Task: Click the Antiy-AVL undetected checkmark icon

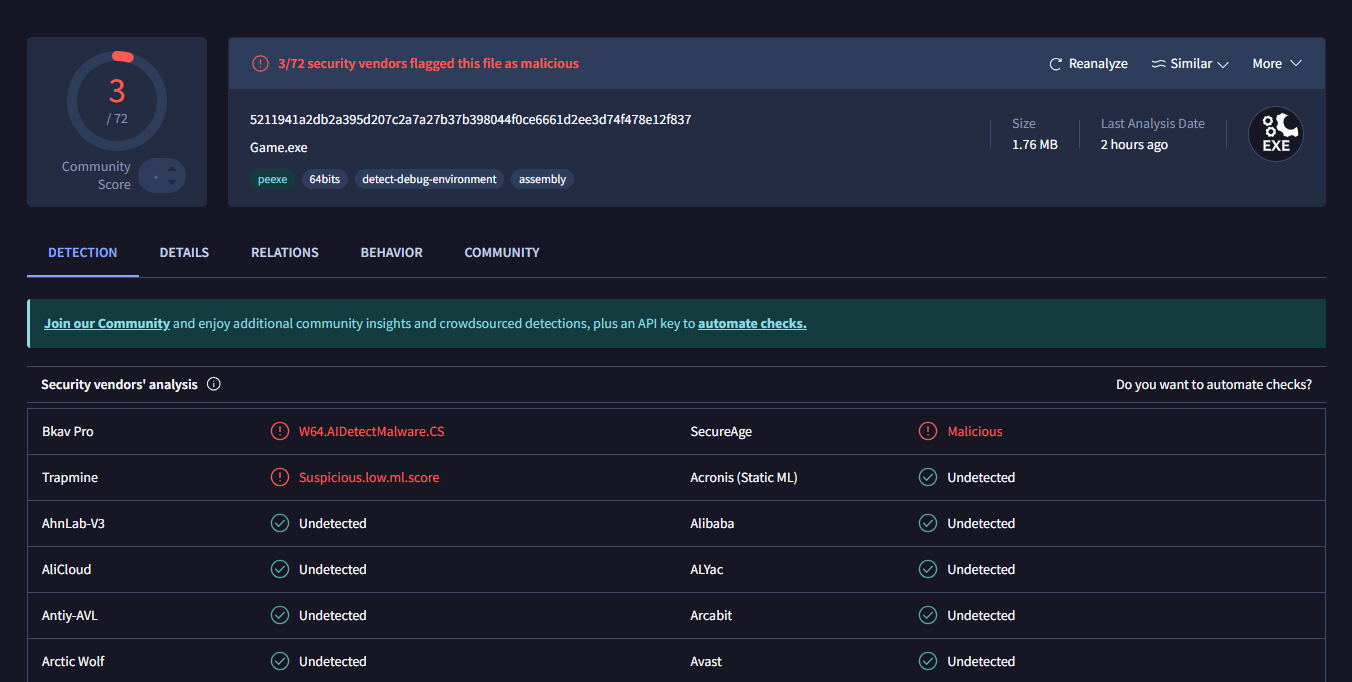Action: (x=280, y=615)
